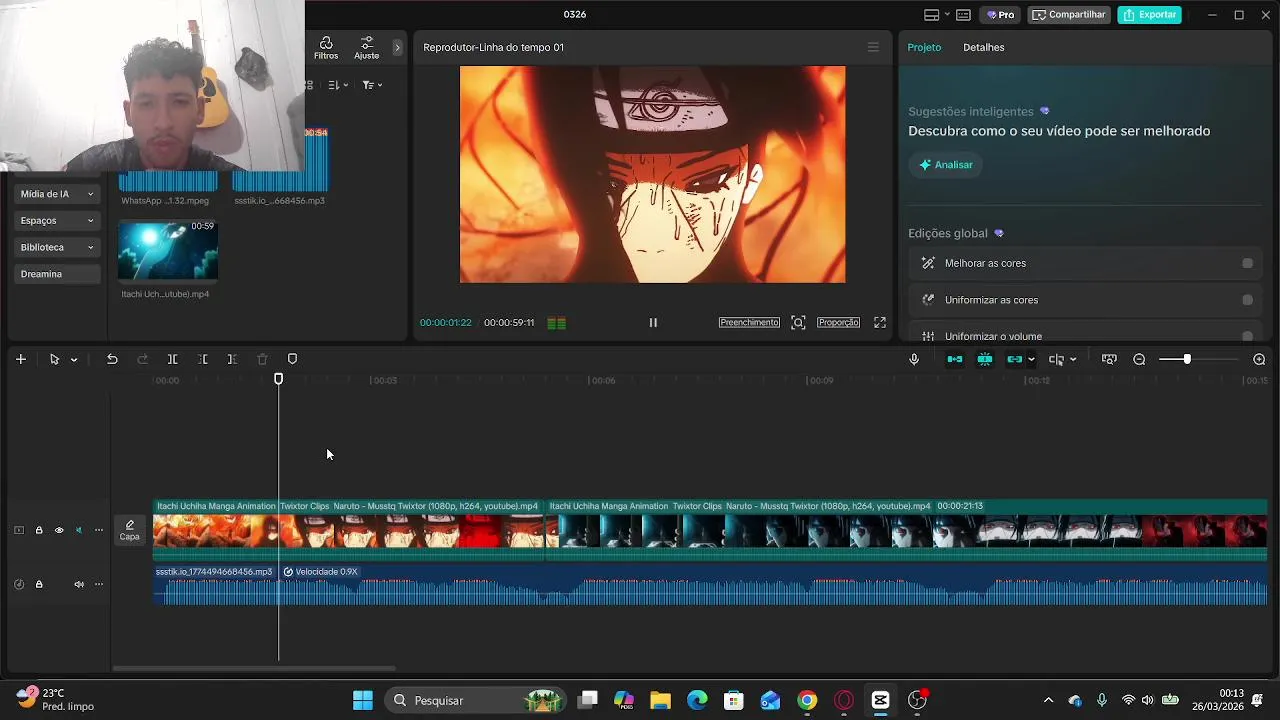Click the Compartilhar button
The image size is (1280, 720).
(x=1069, y=15)
